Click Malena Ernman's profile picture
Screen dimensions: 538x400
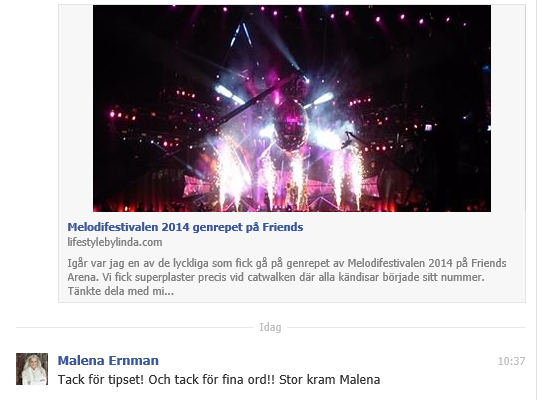coord(32,369)
